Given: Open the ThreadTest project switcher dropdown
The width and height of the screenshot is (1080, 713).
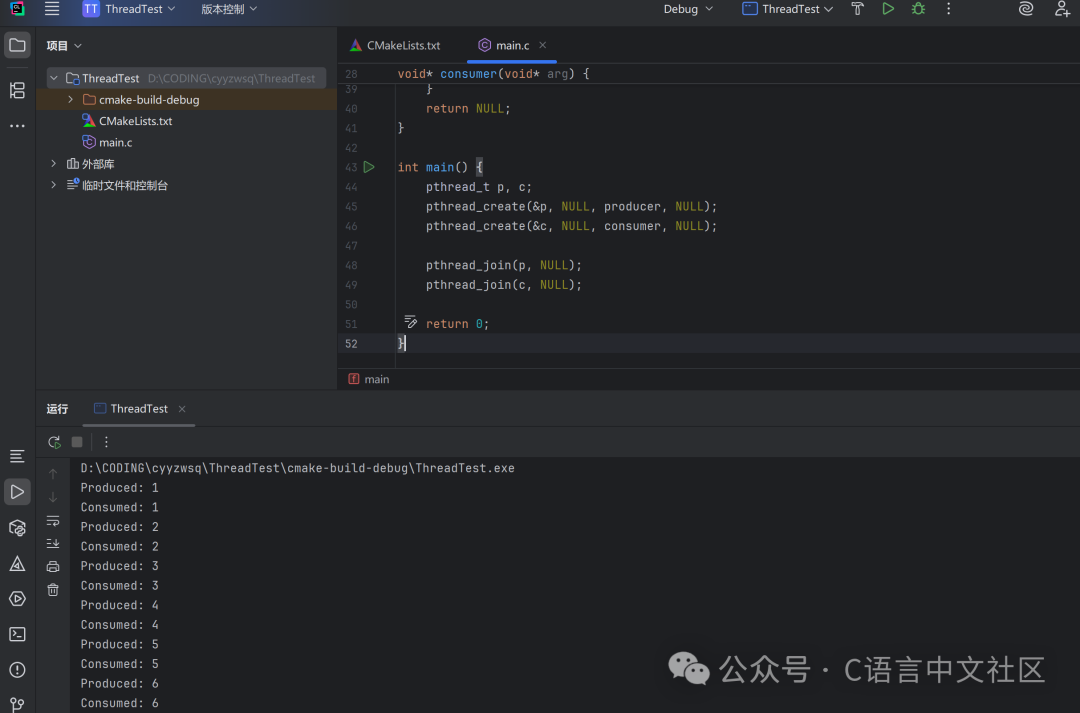Looking at the screenshot, I should [x=129, y=9].
